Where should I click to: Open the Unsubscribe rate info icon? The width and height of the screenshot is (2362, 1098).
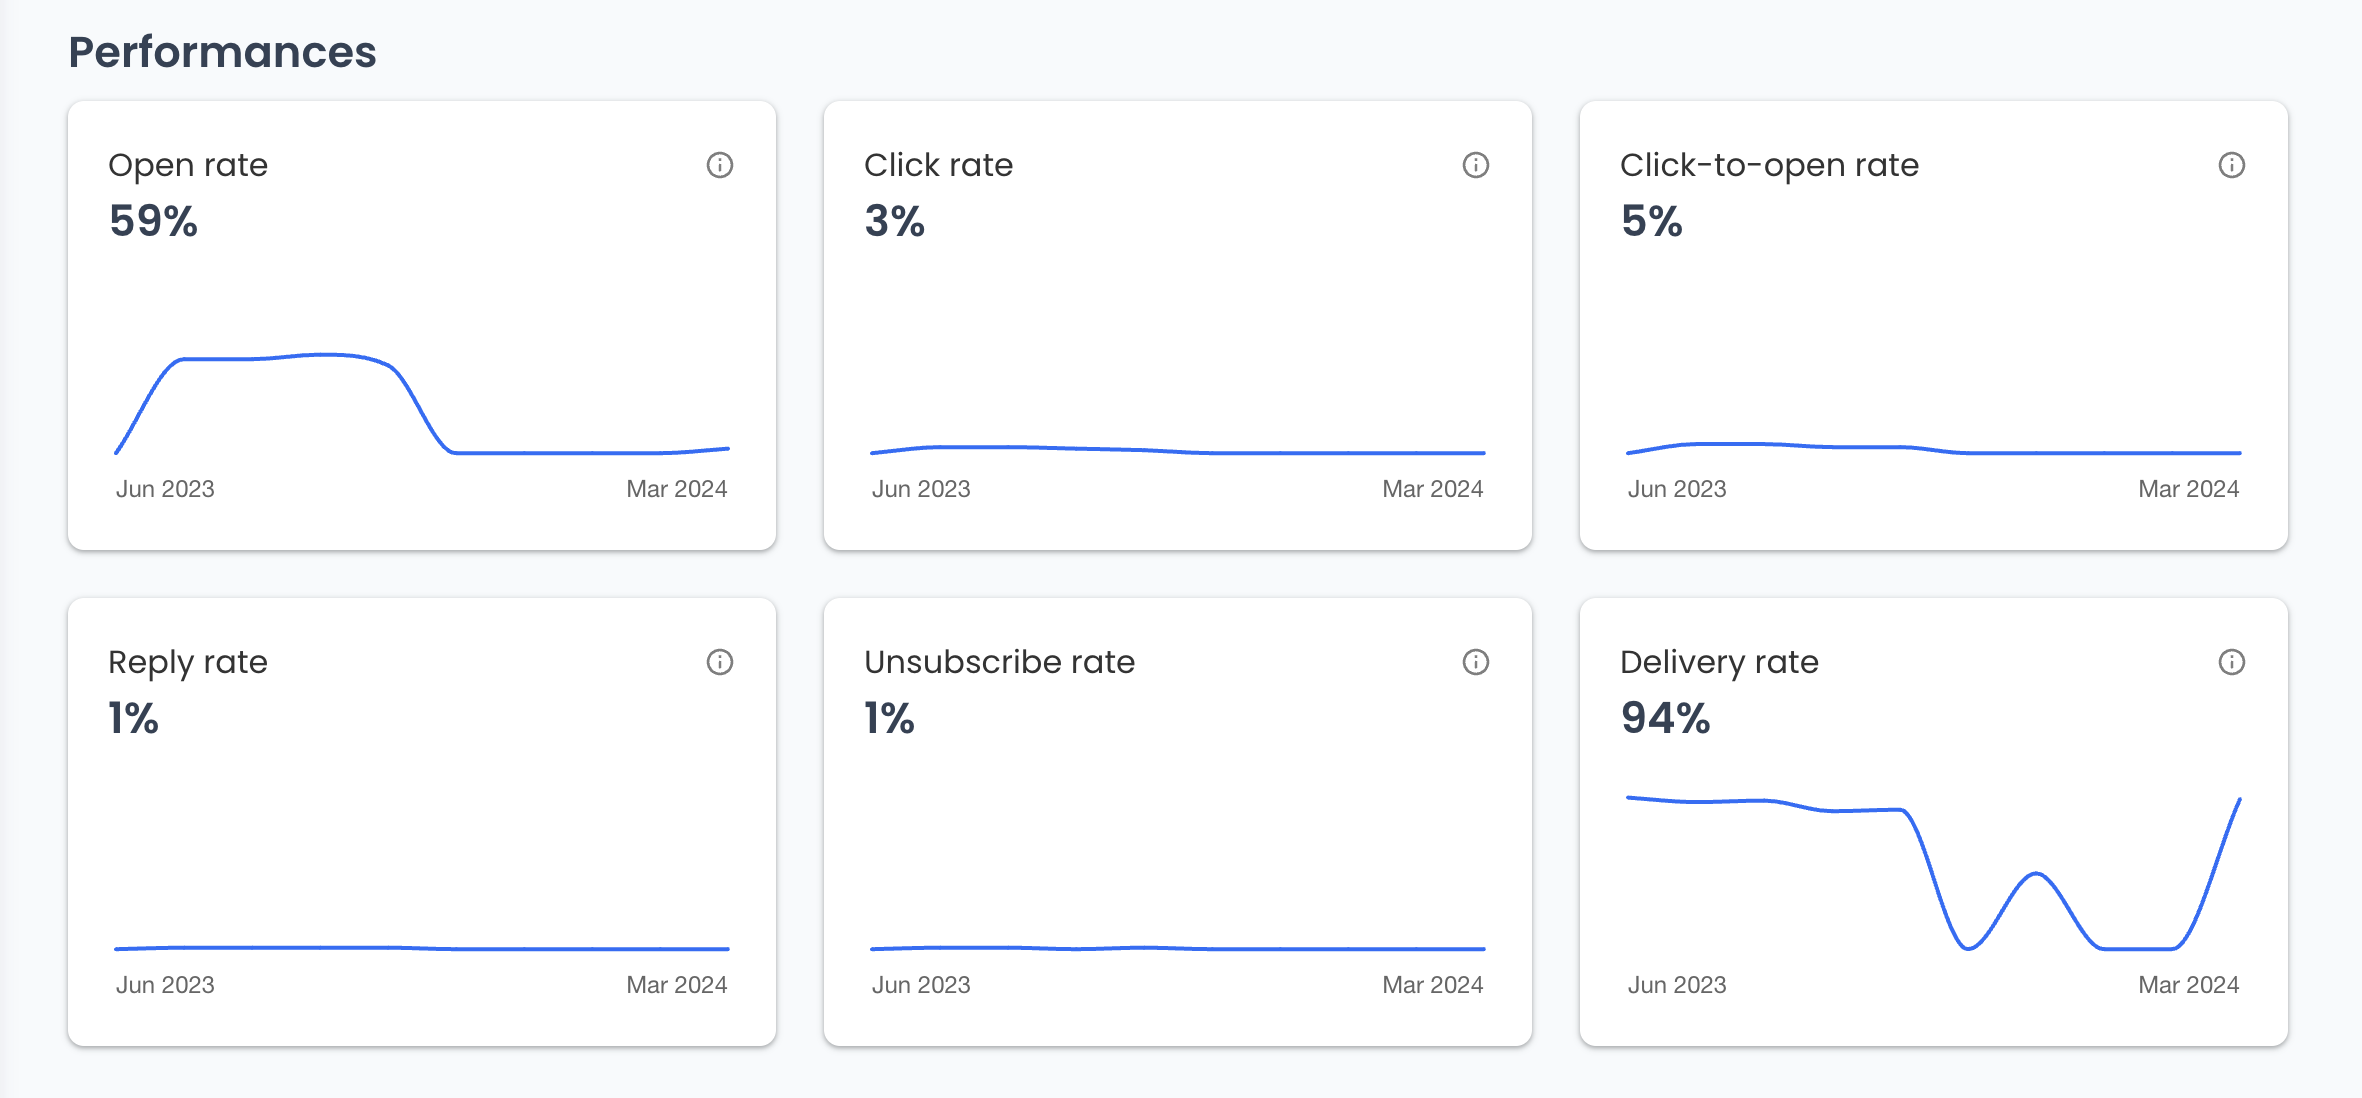1476,662
